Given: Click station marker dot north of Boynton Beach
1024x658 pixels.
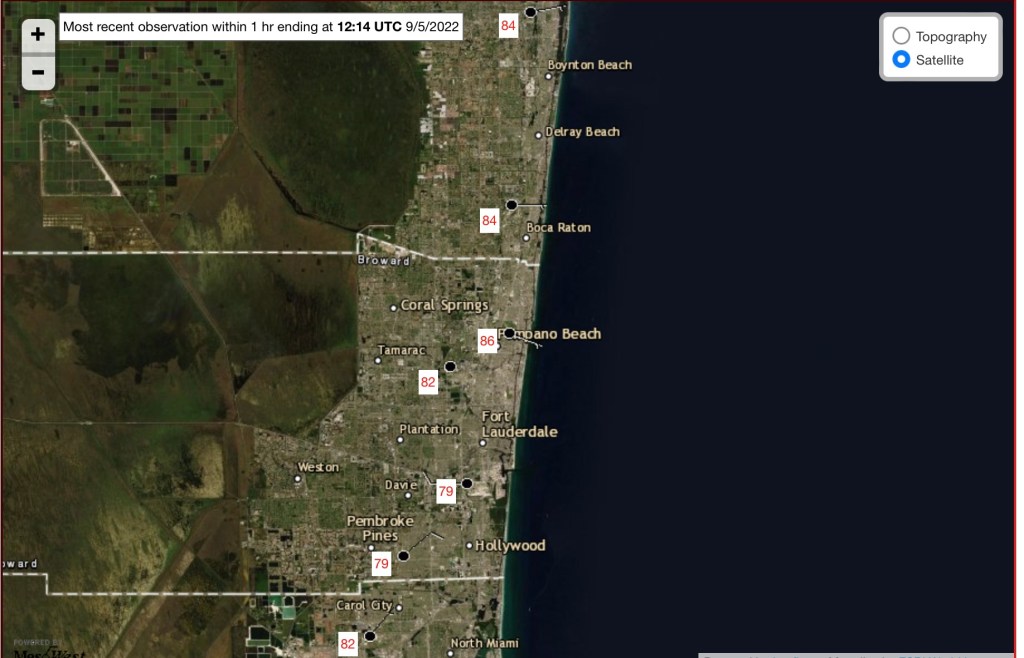Looking at the screenshot, I should [x=531, y=12].
